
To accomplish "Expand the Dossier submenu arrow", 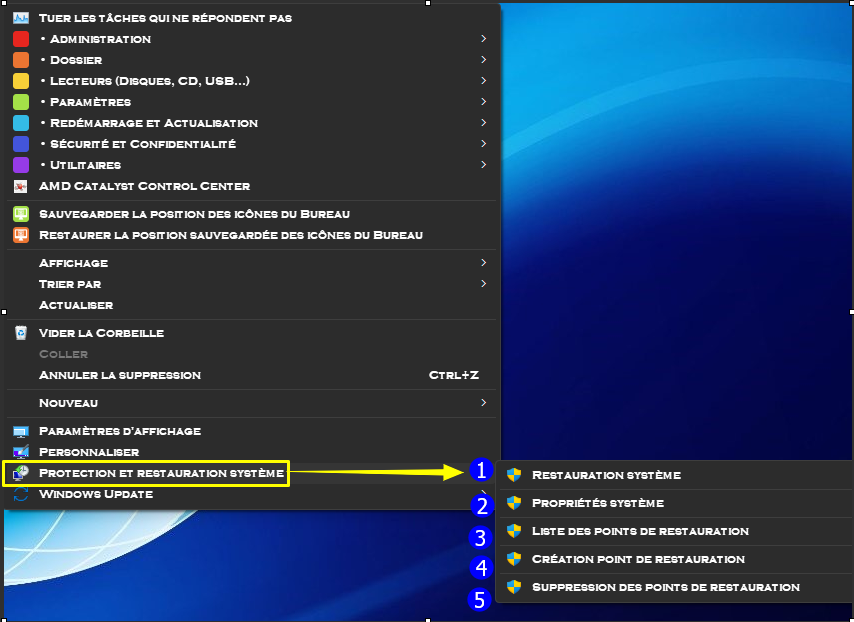I will pyautogui.click(x=484, y=59).
